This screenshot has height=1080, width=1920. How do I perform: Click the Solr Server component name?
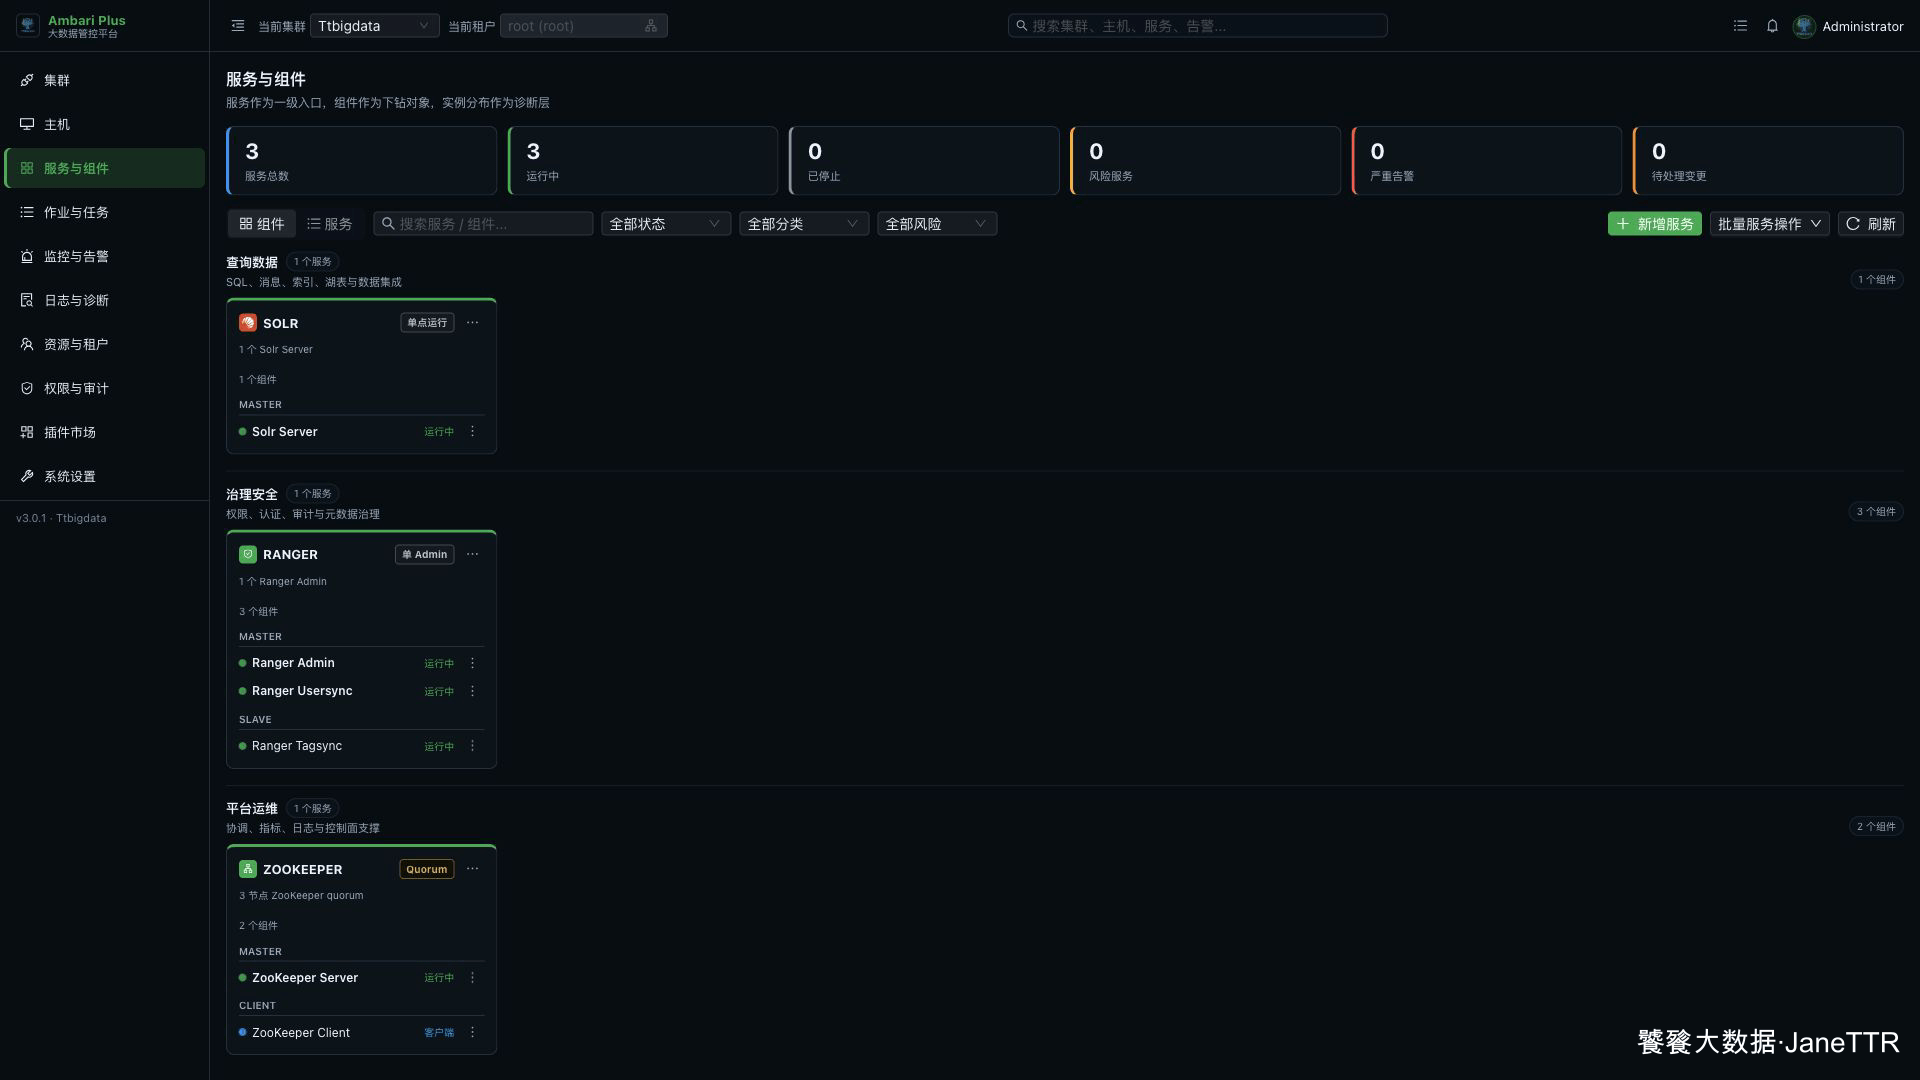point(284,432)
